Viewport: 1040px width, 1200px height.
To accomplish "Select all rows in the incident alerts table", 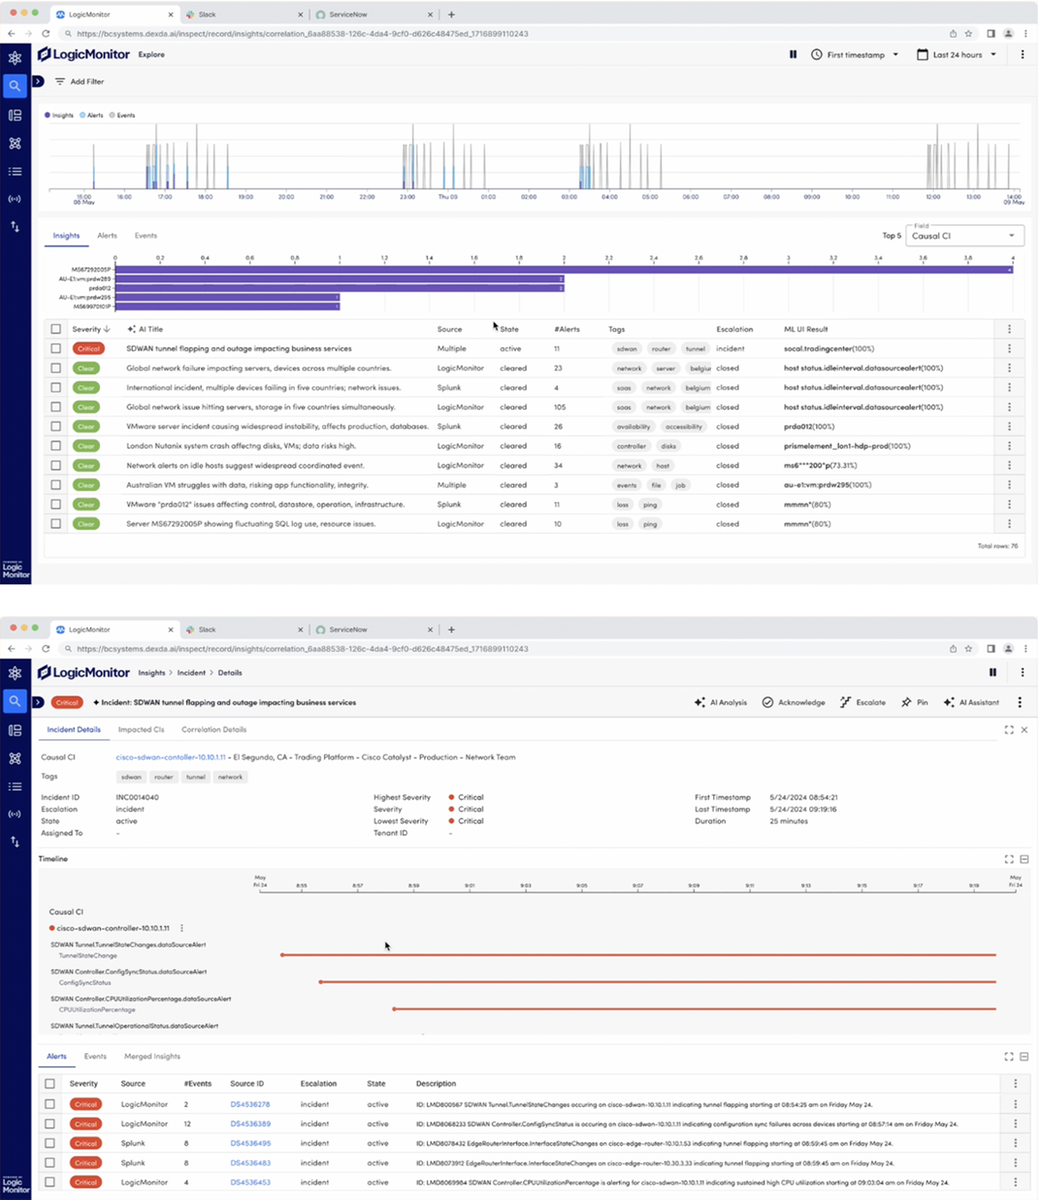I will point(50,1084).
